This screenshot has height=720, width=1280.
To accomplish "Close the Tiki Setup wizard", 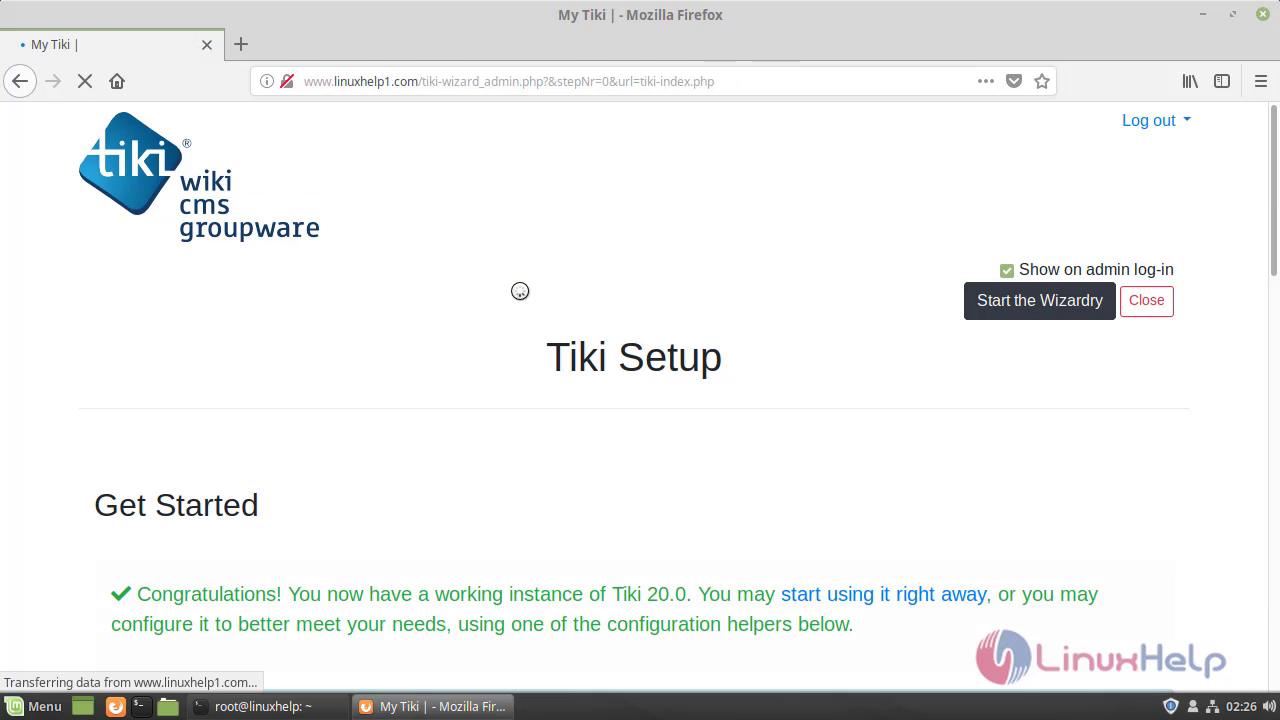I will pos(1146,301).
